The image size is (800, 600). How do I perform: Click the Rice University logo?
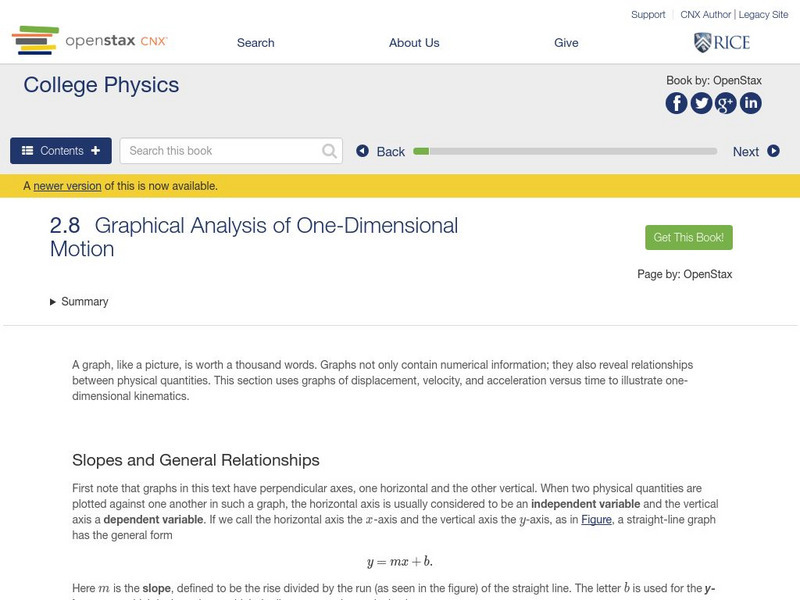721,42
